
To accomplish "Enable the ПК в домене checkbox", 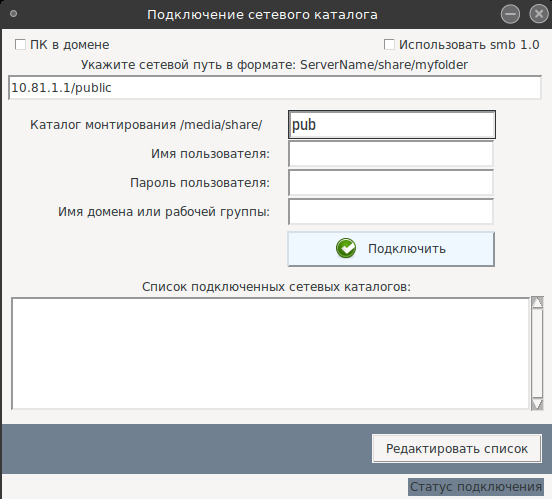I will pos(20,45).
